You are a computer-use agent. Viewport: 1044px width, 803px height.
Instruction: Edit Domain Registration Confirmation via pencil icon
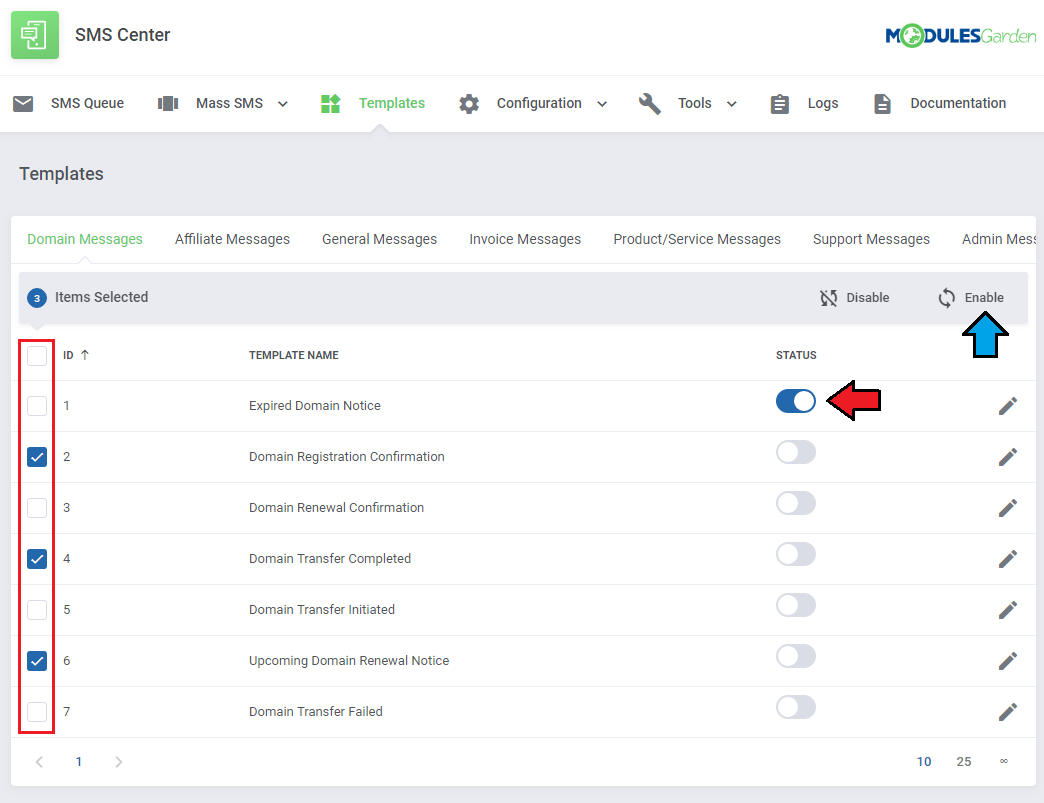(1007, 457)
